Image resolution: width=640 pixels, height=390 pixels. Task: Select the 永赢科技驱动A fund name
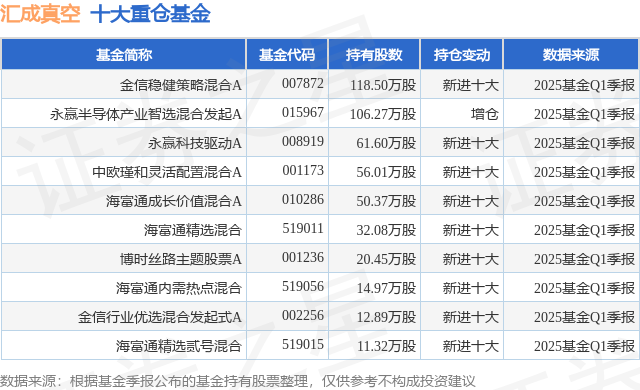(195, 143)
